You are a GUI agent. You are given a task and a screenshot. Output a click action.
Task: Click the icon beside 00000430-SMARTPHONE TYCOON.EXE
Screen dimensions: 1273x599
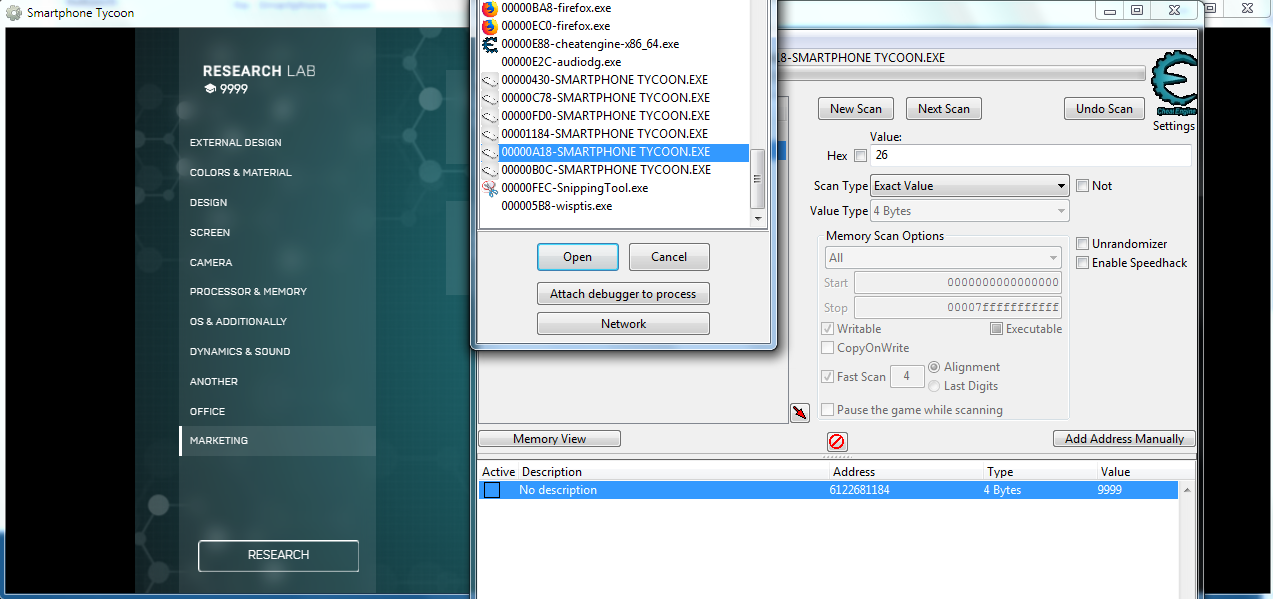click(x=489, y=80)
